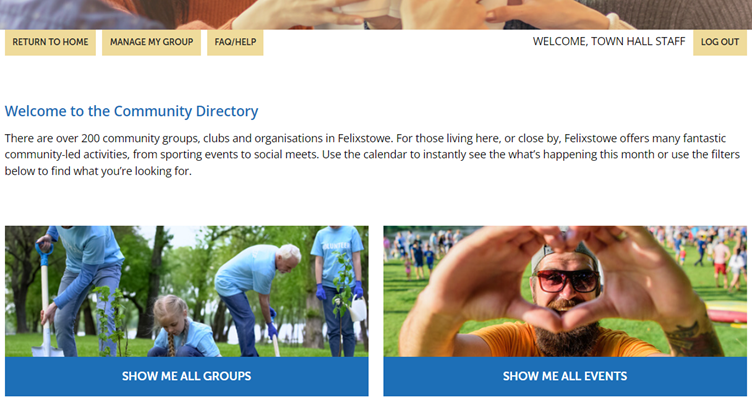
Task: Open the Manage My Group page
Action: point(152,43)
